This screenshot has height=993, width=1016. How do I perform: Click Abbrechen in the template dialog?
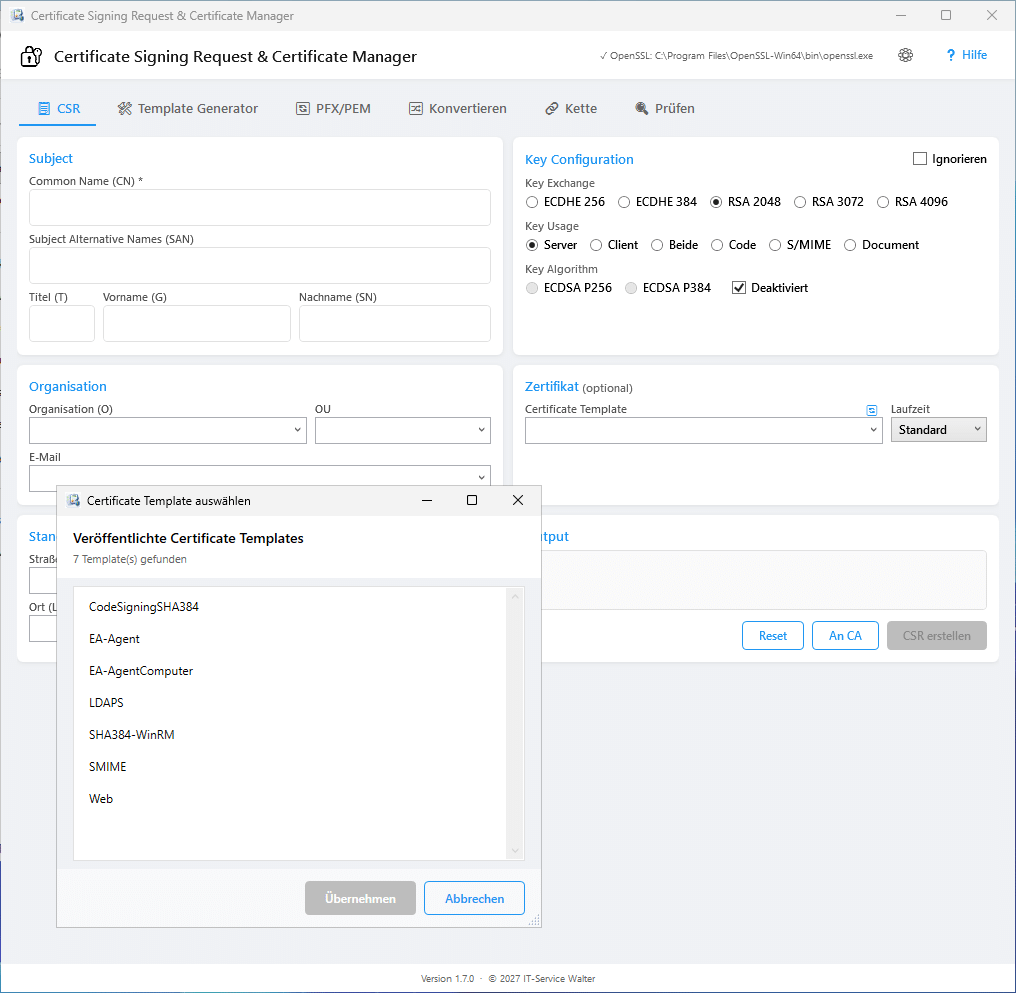click(x=474, y=898)
